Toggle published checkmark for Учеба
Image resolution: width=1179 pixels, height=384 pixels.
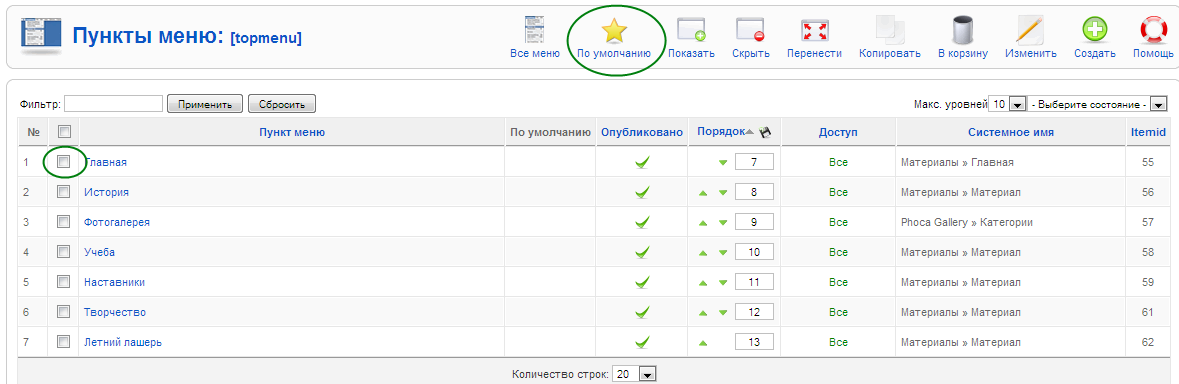coord(641,252)
